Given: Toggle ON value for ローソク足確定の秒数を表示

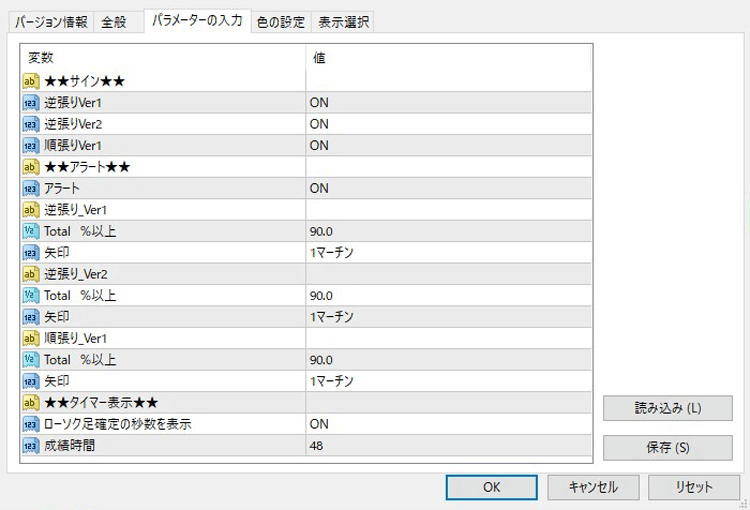Looking at the screenshot, I should 448,424.
